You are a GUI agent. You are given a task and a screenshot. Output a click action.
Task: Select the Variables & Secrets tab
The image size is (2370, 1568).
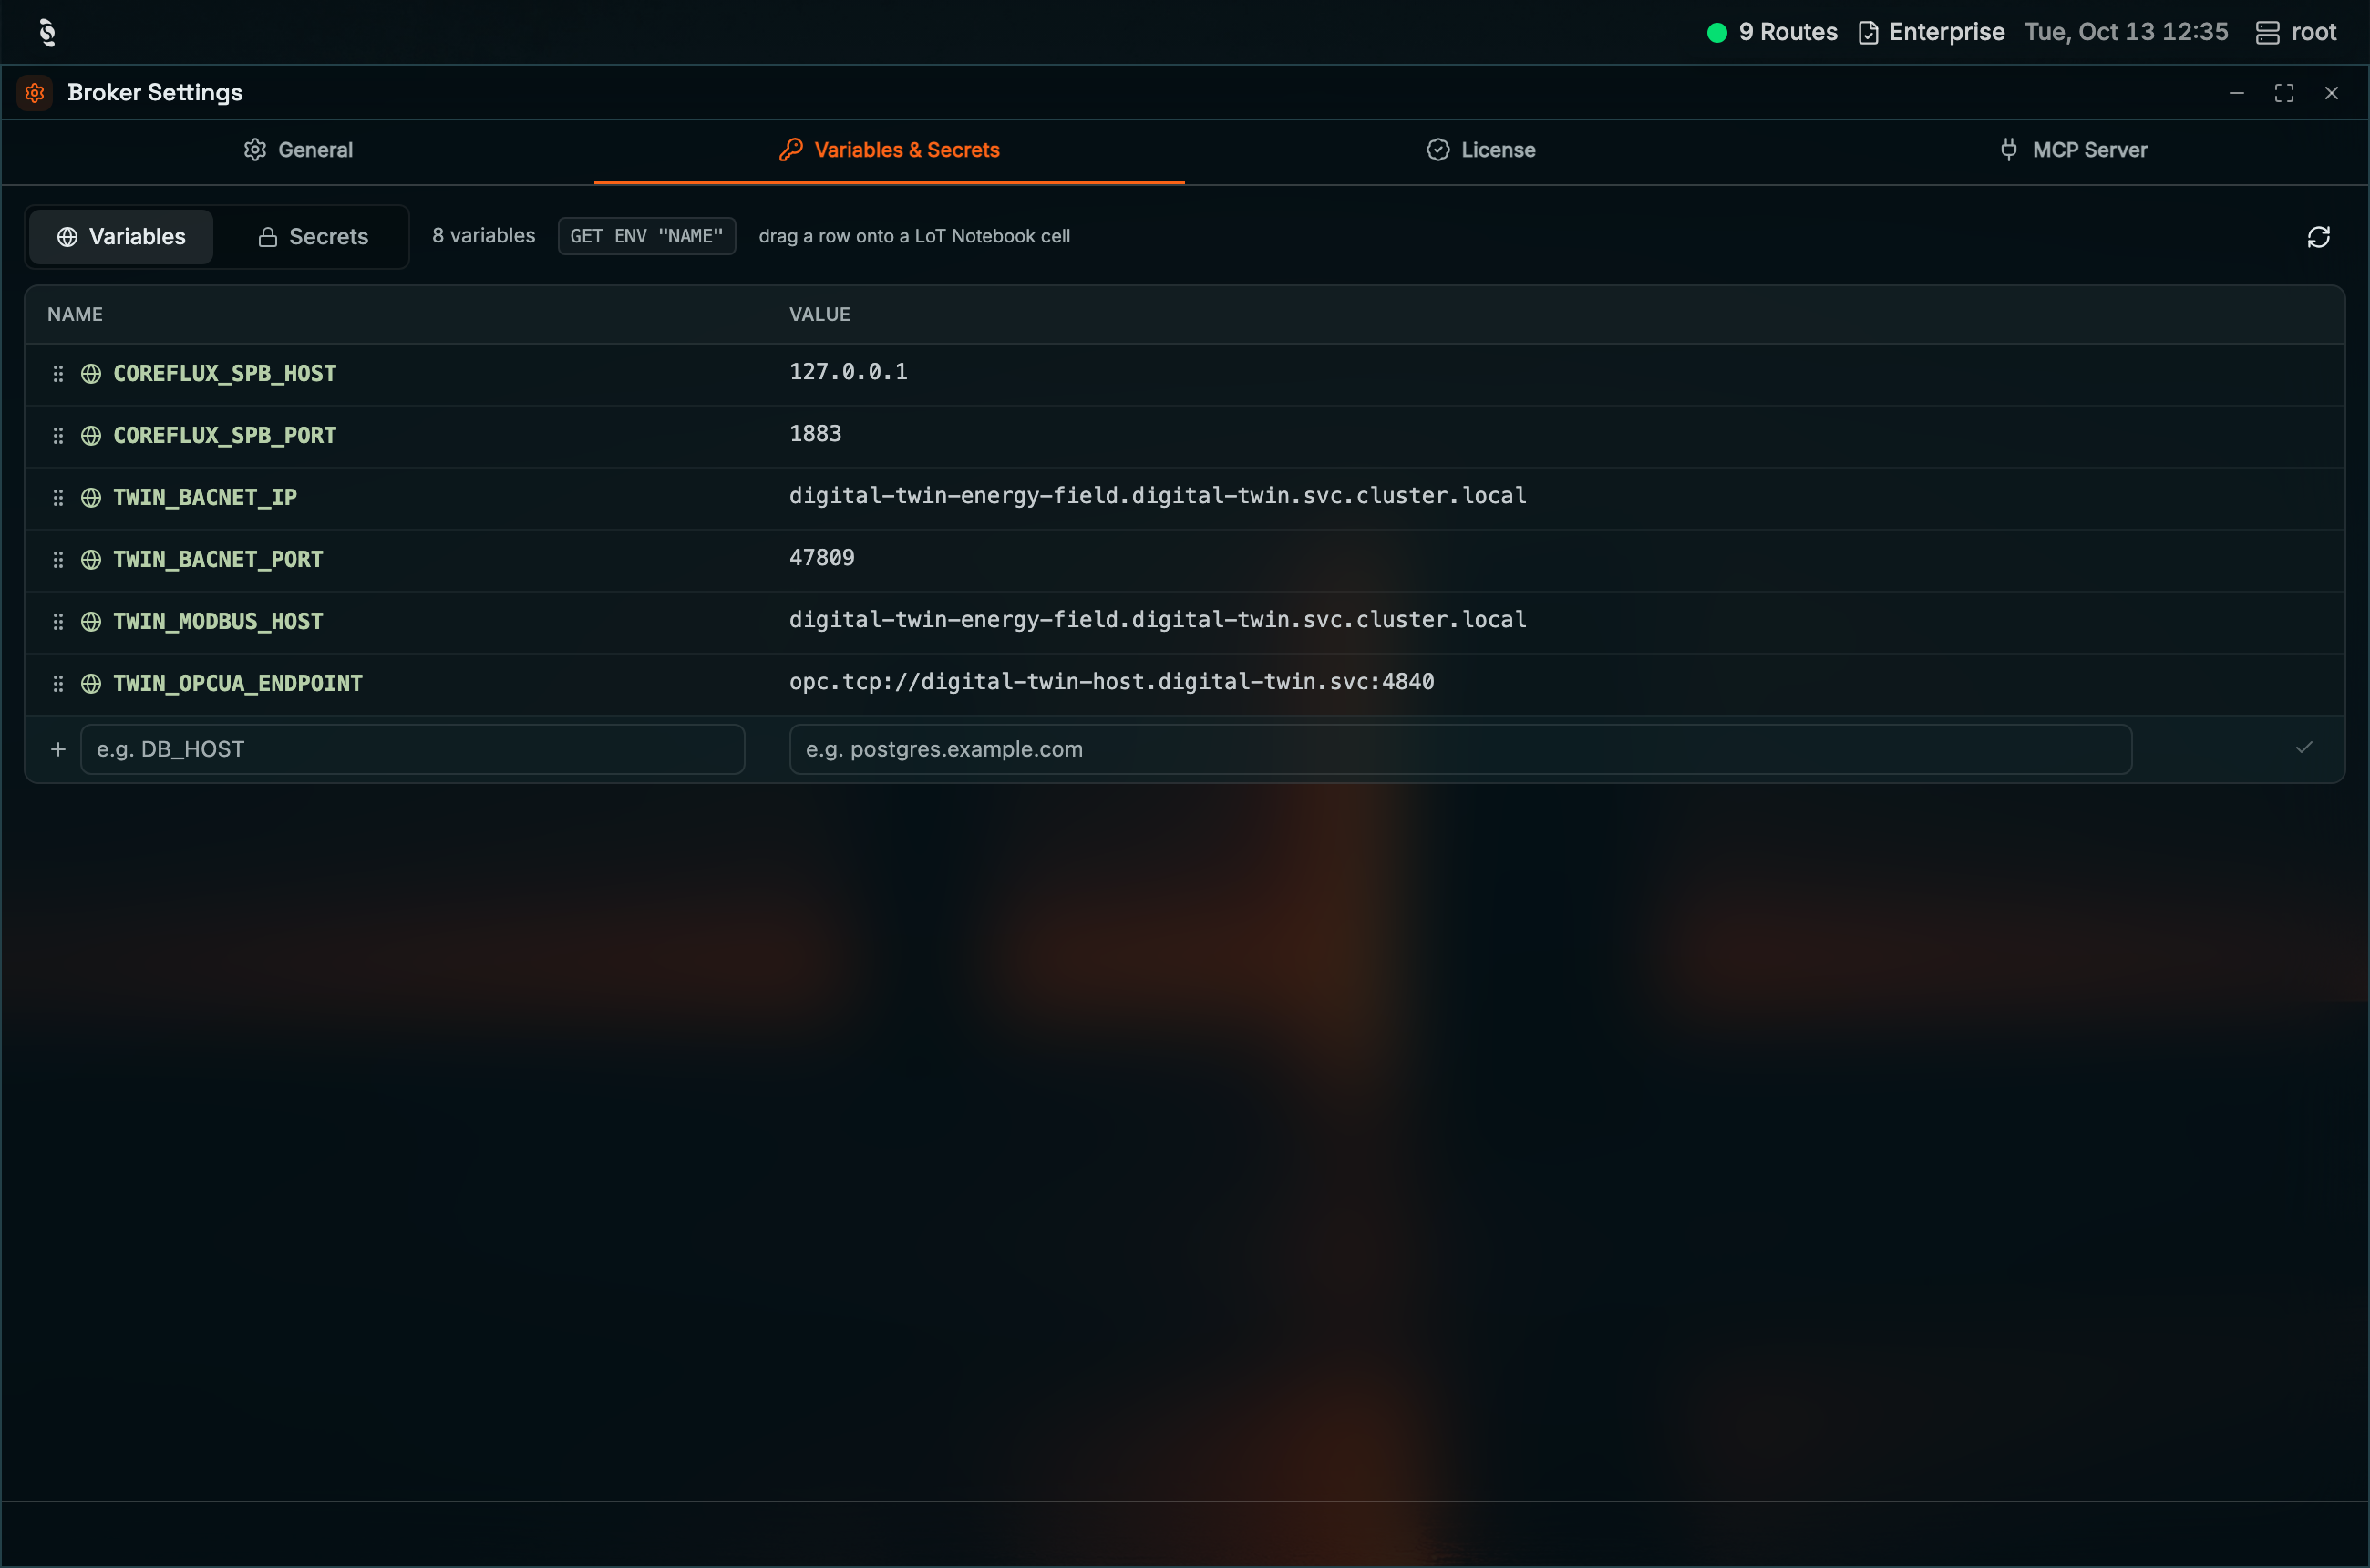click(x=889, y=150)
